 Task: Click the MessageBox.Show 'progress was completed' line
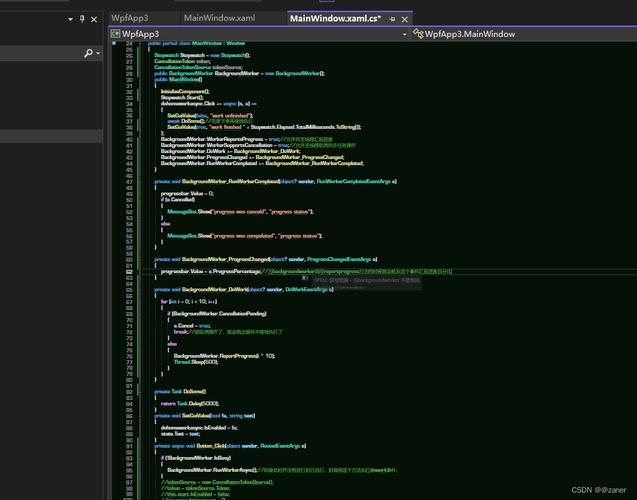coord(245,236)
